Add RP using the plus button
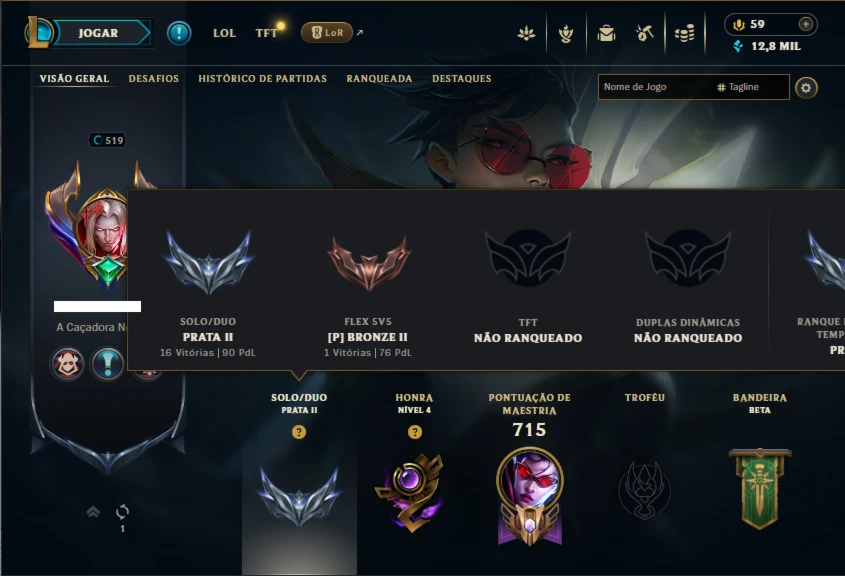845x576 pixels. point(806,24)
